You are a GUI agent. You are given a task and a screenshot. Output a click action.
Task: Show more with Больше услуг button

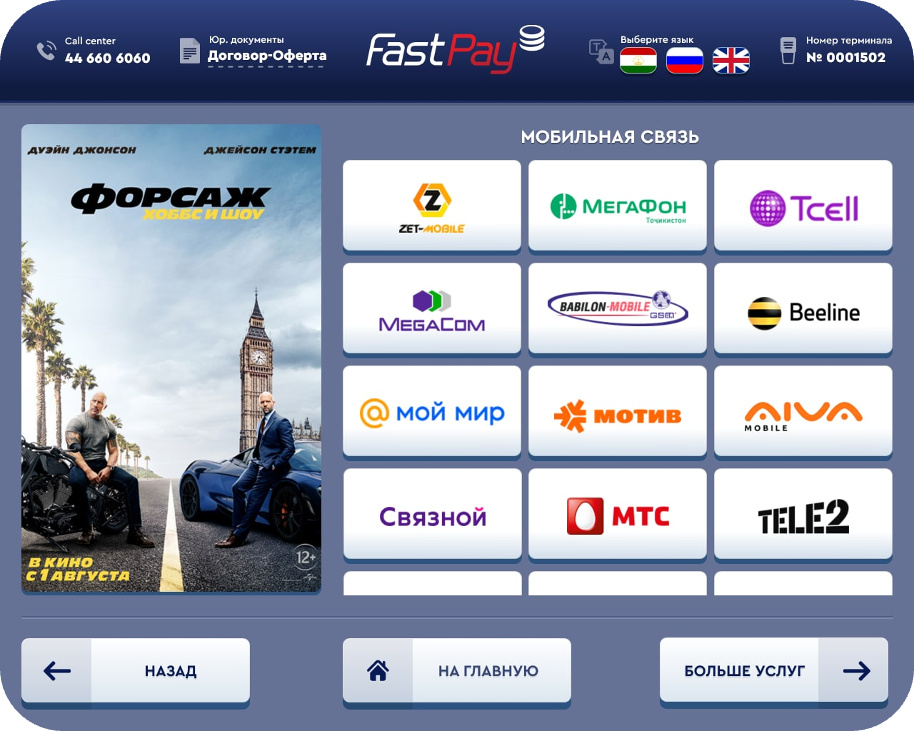pyautogui.click(x=774, y=670)
